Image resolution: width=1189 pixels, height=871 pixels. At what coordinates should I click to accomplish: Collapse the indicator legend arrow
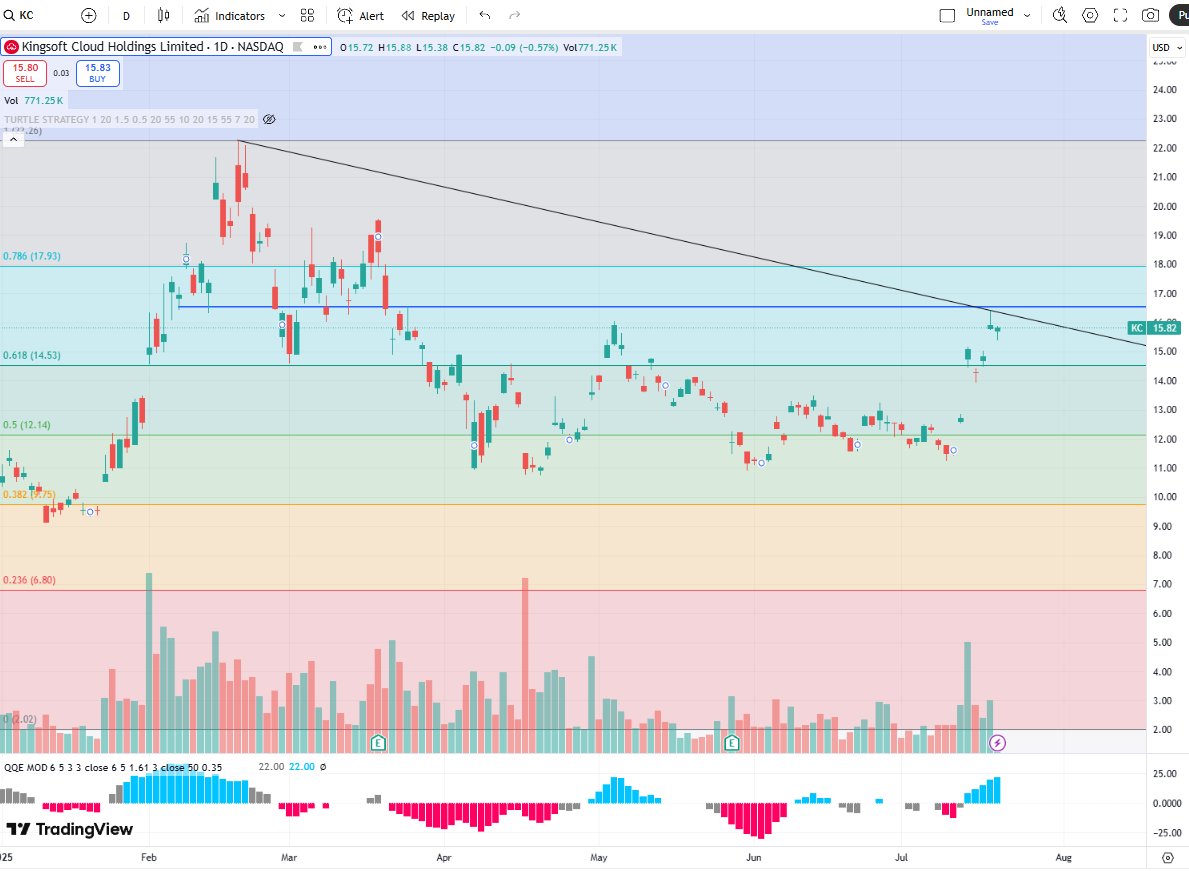(14, 139)
